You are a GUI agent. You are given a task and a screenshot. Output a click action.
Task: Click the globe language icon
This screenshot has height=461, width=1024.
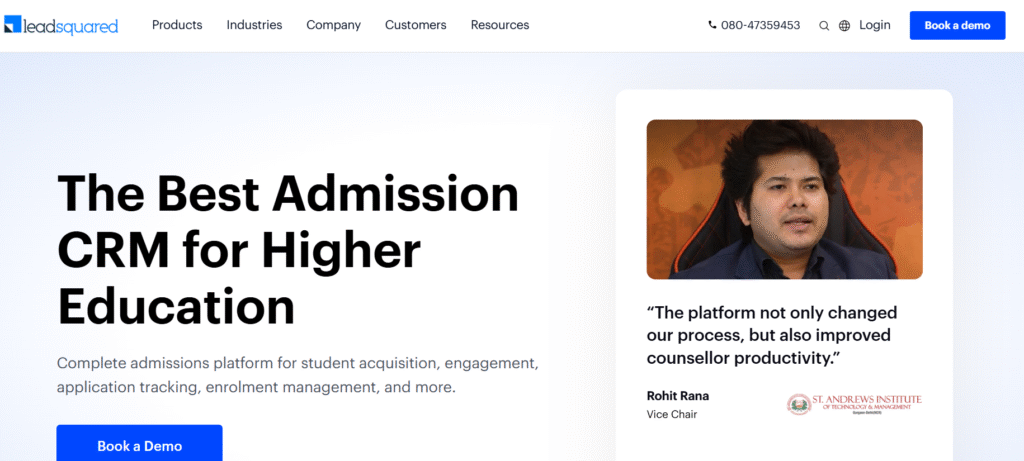[844, 26]
